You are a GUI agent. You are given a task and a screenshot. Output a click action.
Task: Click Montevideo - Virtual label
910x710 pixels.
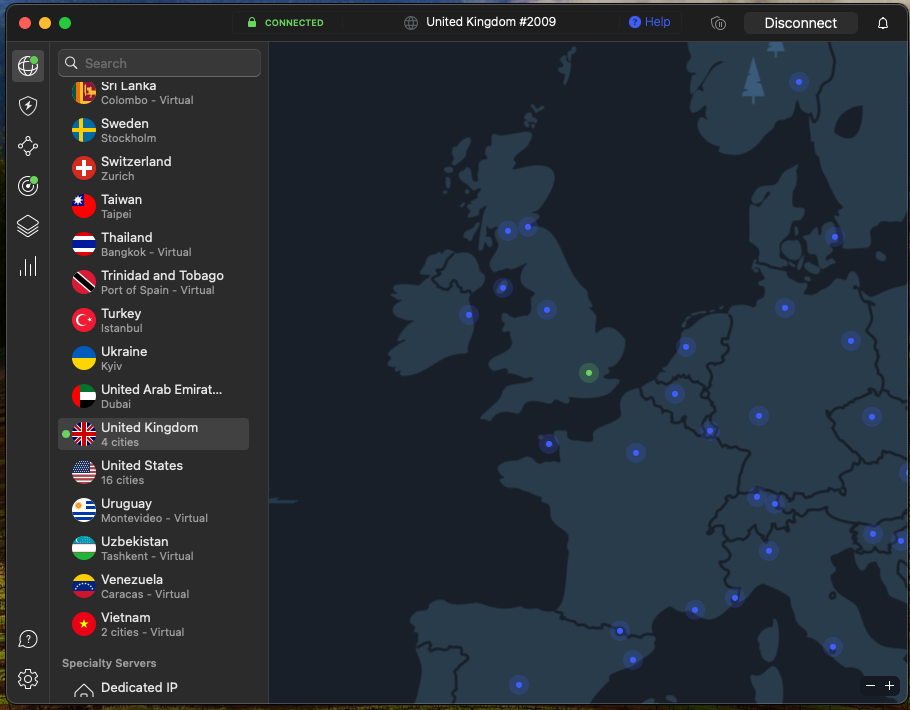(x=154, y=518)
